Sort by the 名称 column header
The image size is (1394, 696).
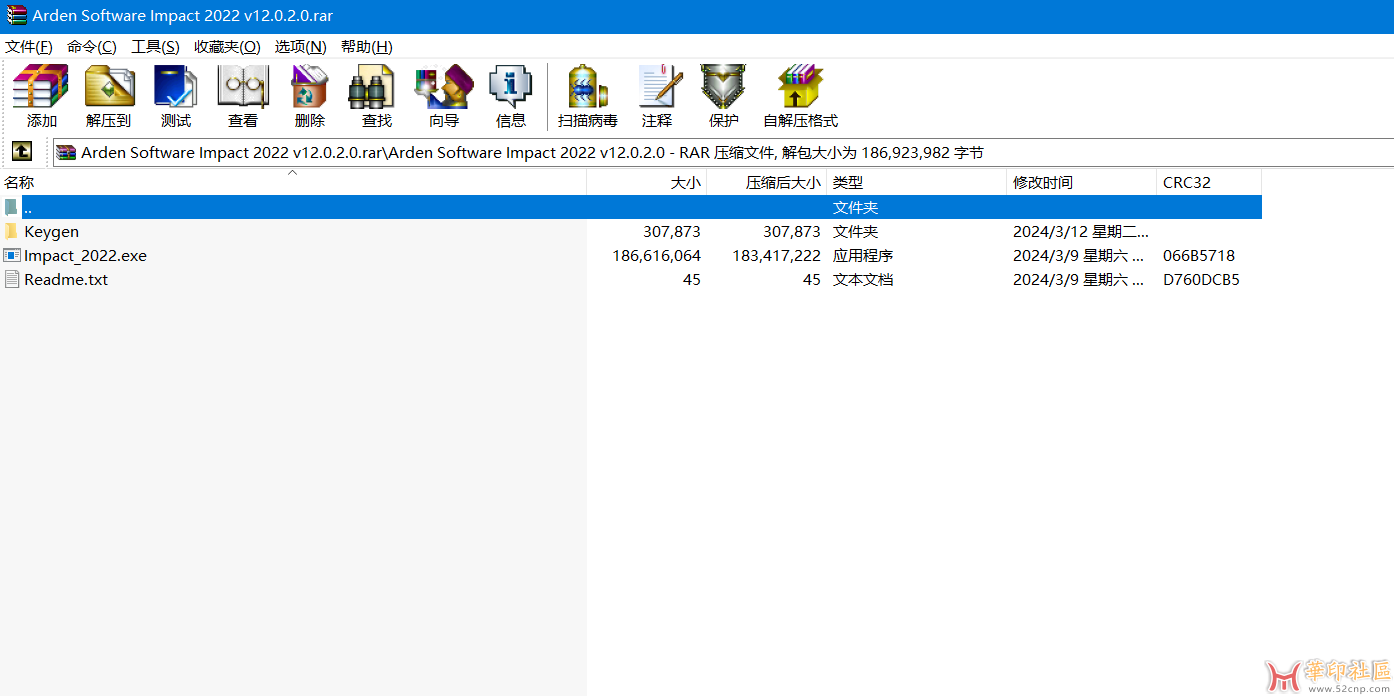click(293, 182)
